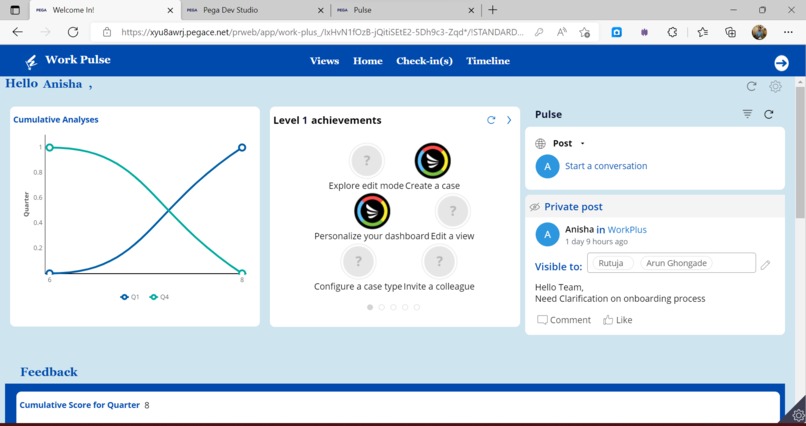Viewport: 806px width, 426px height.
Task: Click Start a conversation
Action: (606, 166)
